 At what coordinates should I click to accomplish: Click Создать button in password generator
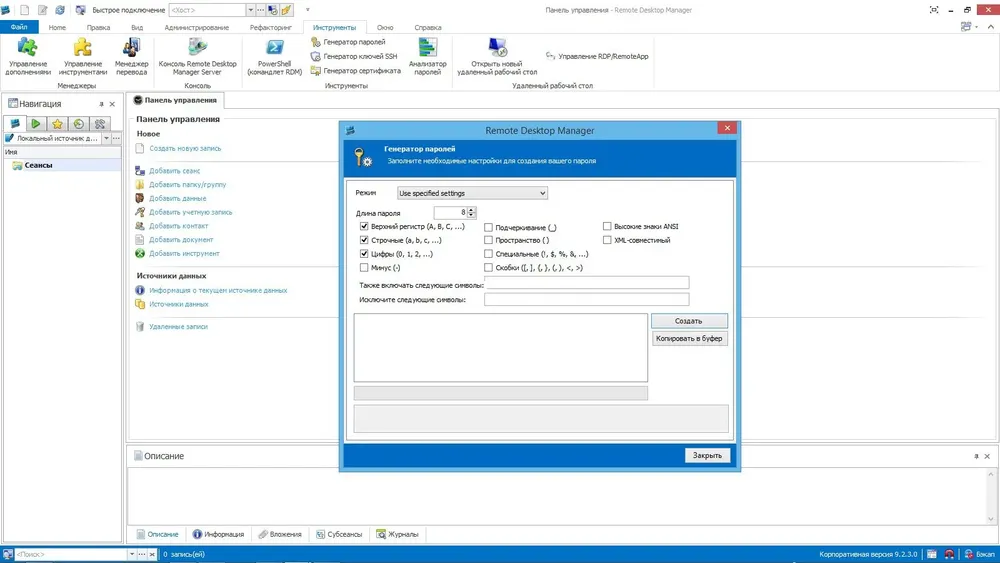pyautogui.click(x=689, y=321)
